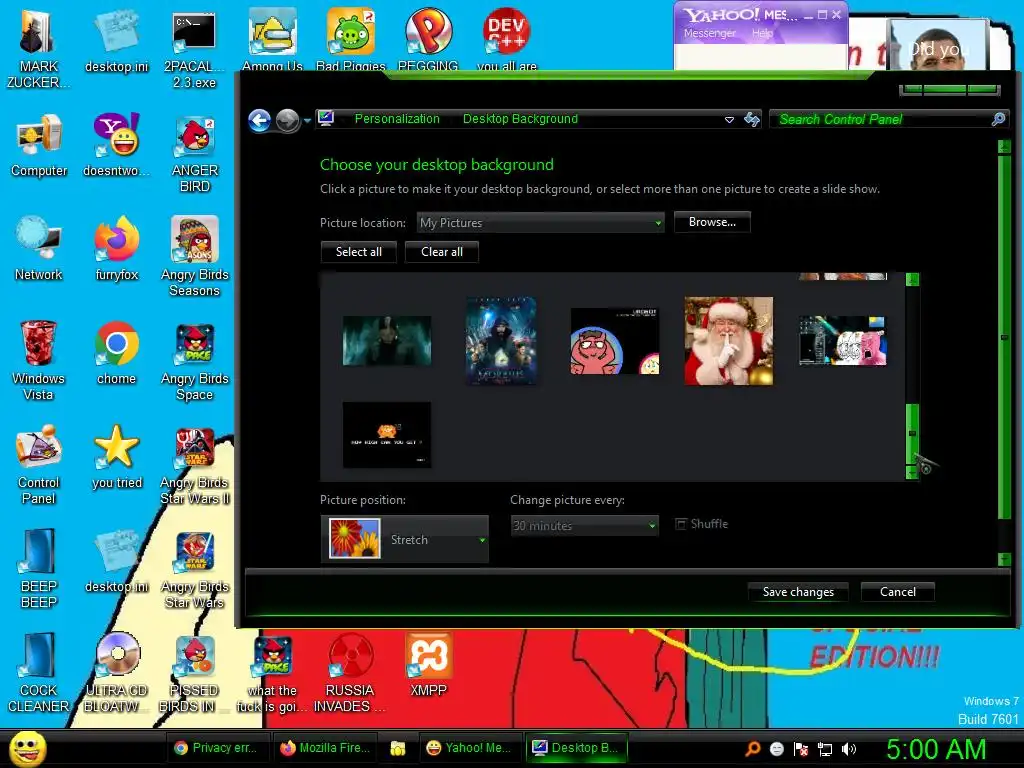This screenshot has height=768, width=1024.
Task: Select the Network desktop icon
Action: point(39,249)
